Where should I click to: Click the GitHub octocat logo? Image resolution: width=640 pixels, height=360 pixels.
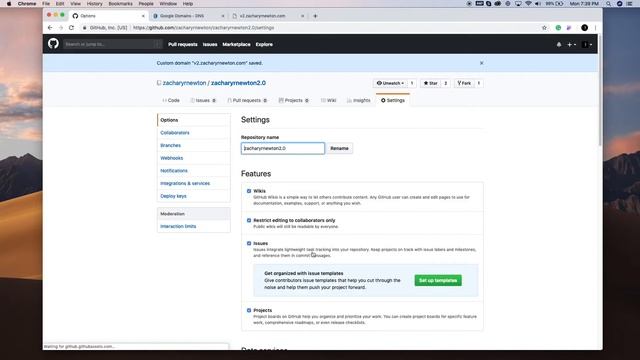53,44
